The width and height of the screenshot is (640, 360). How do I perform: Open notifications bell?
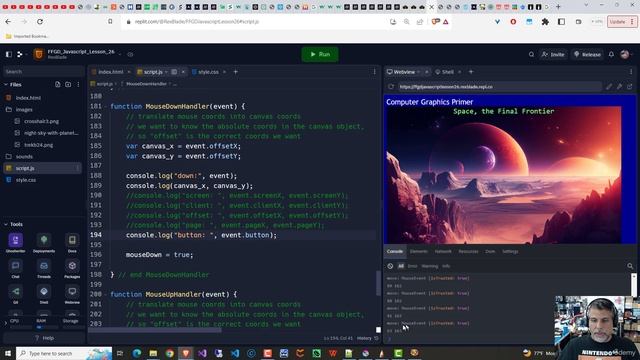coord(611,54)
